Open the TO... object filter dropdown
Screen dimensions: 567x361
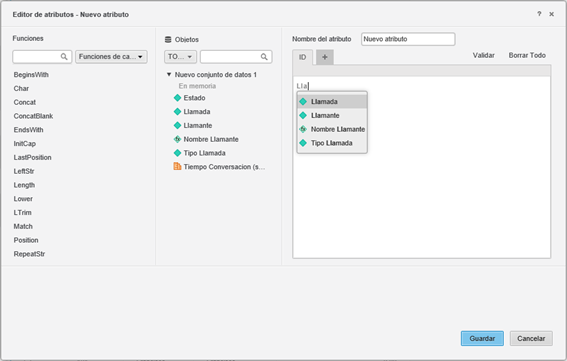click(180, 57)
